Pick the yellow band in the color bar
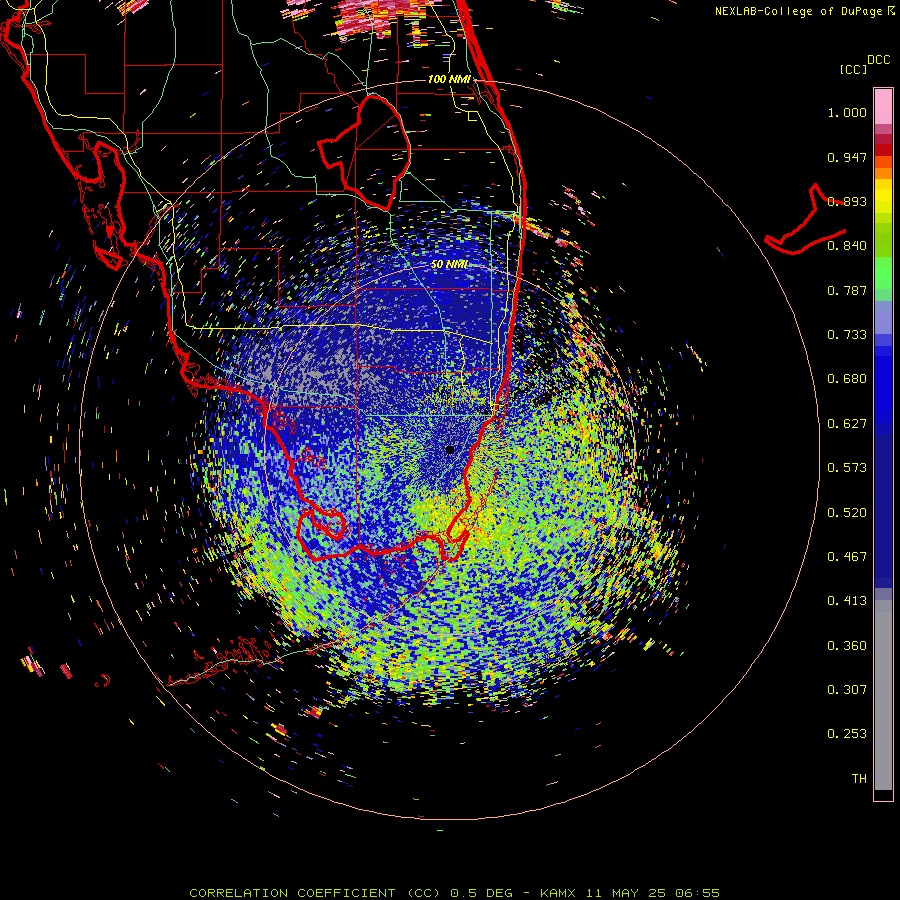This screenshot has height=900, width=900. (x=883, y=195)
